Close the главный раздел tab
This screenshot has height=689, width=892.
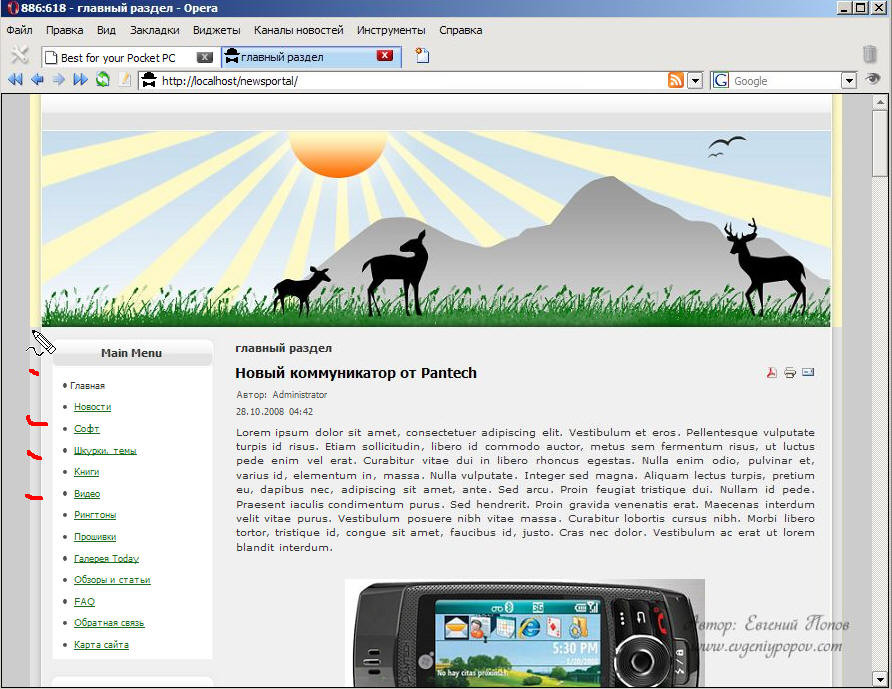(x=385, y=55)
